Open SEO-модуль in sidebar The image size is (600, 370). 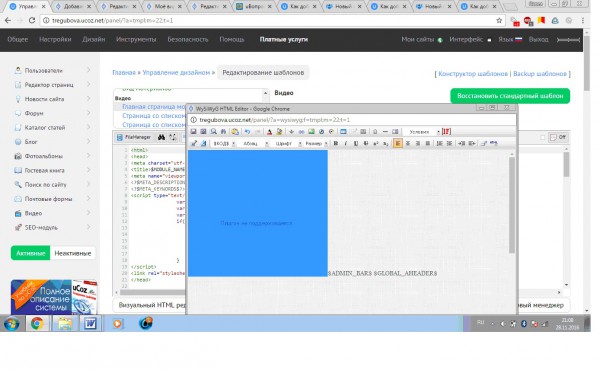click(x=41, y=227)
